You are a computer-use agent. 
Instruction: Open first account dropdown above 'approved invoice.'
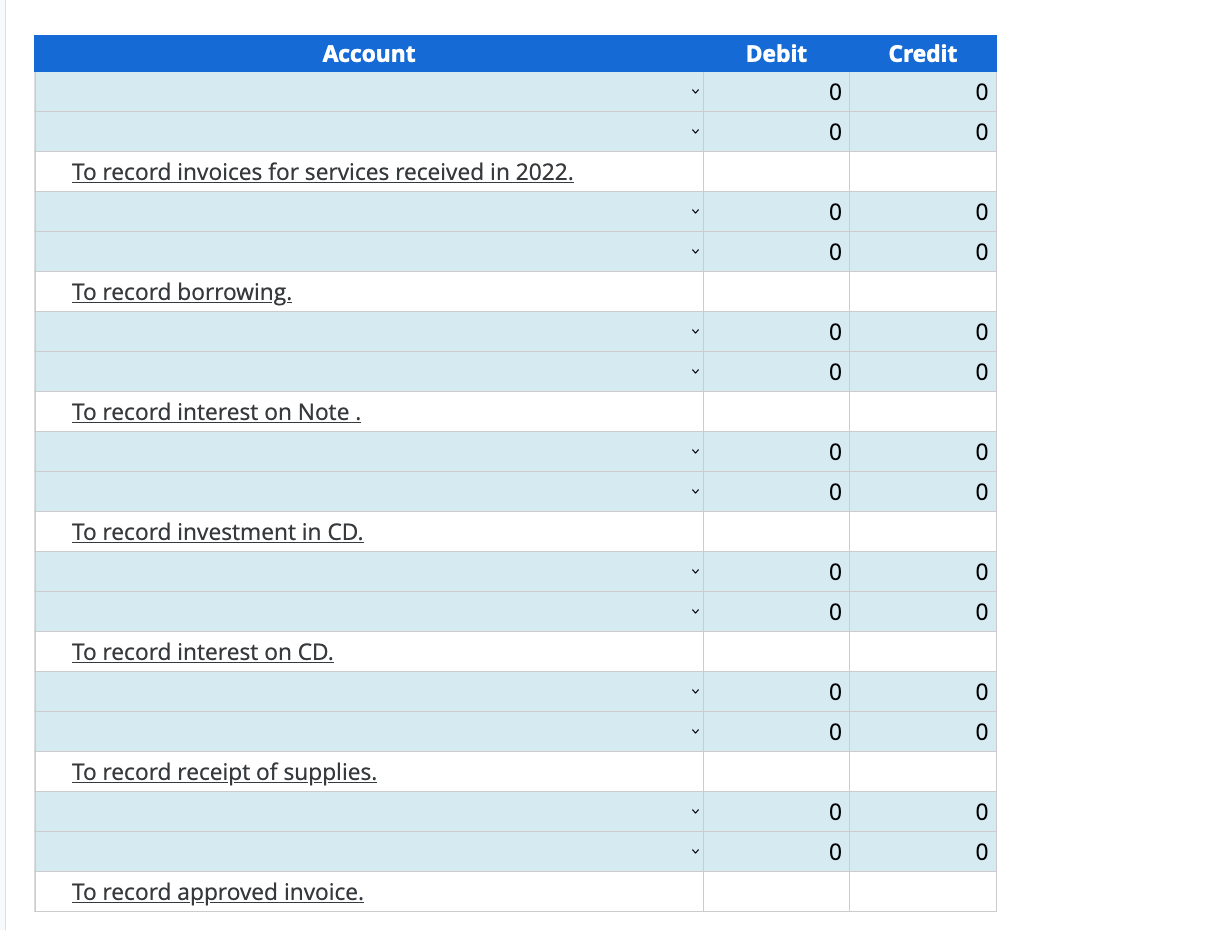pos(369,812)
